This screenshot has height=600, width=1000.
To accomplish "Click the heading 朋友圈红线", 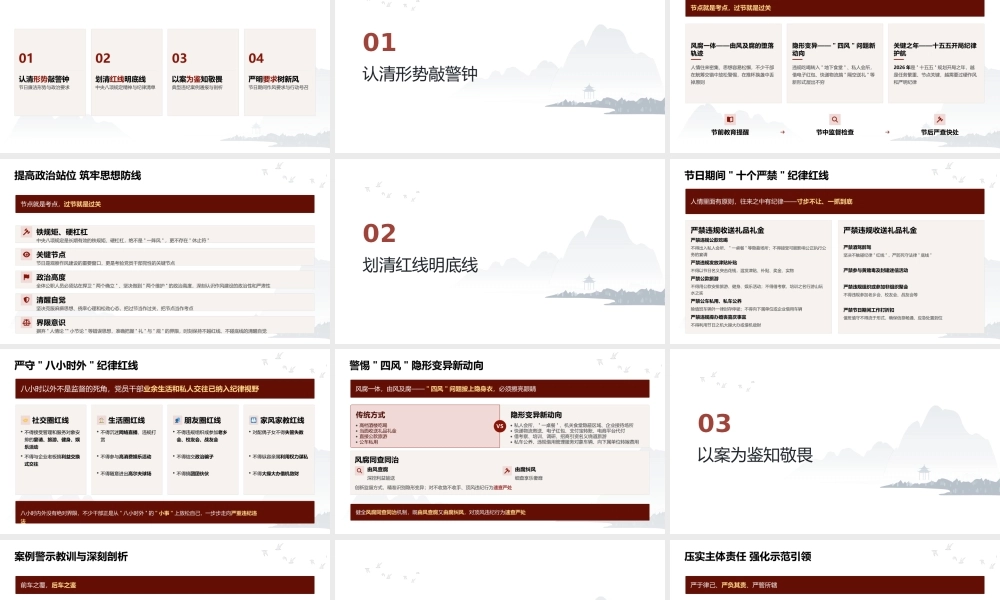I will click(202, 420).
